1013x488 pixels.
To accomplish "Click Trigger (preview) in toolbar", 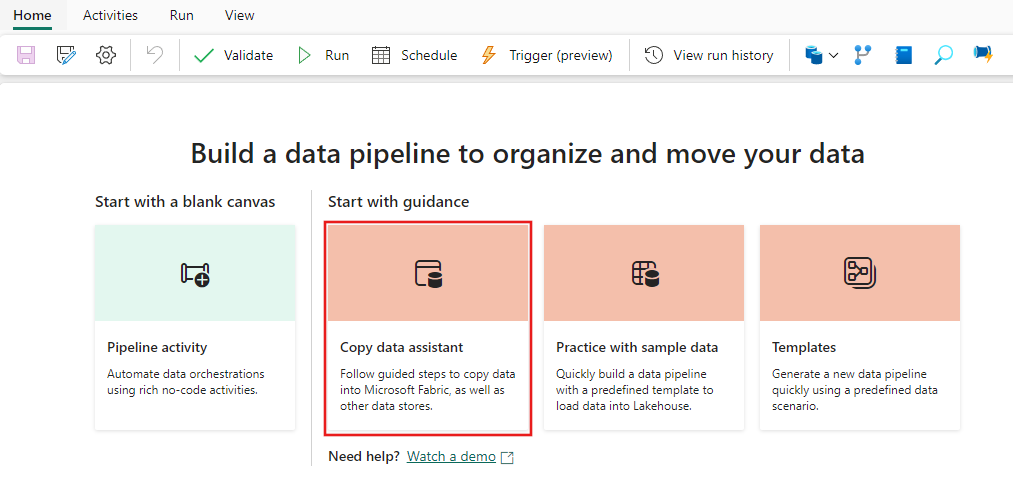I will (x=547, y=56).
